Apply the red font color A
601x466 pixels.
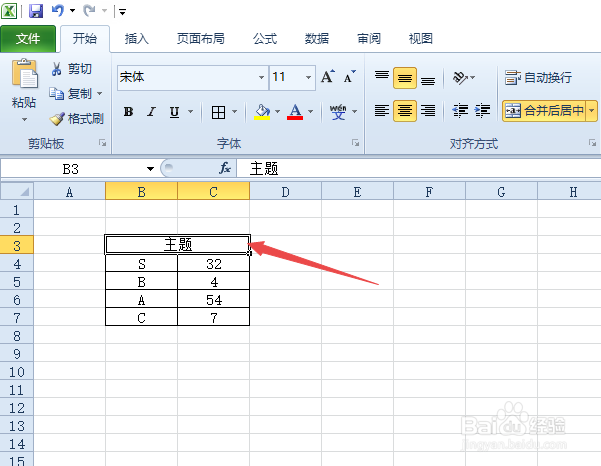[x=295, y=112]
